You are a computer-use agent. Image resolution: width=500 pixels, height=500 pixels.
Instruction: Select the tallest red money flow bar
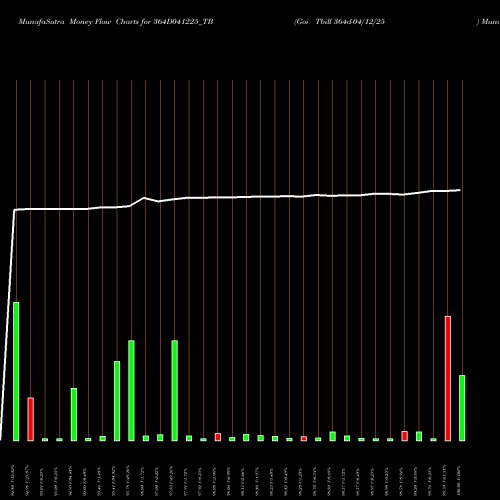pos(448,379)
